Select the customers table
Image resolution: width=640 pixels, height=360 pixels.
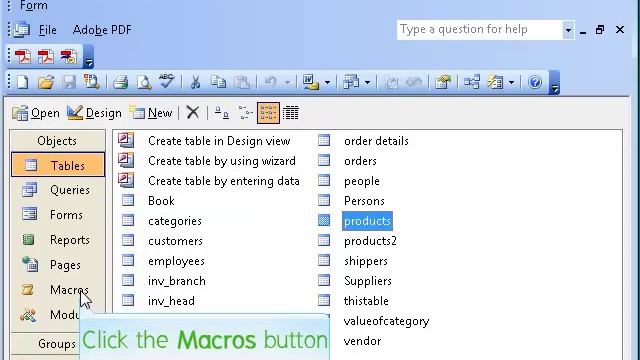[x=175, y=241]
